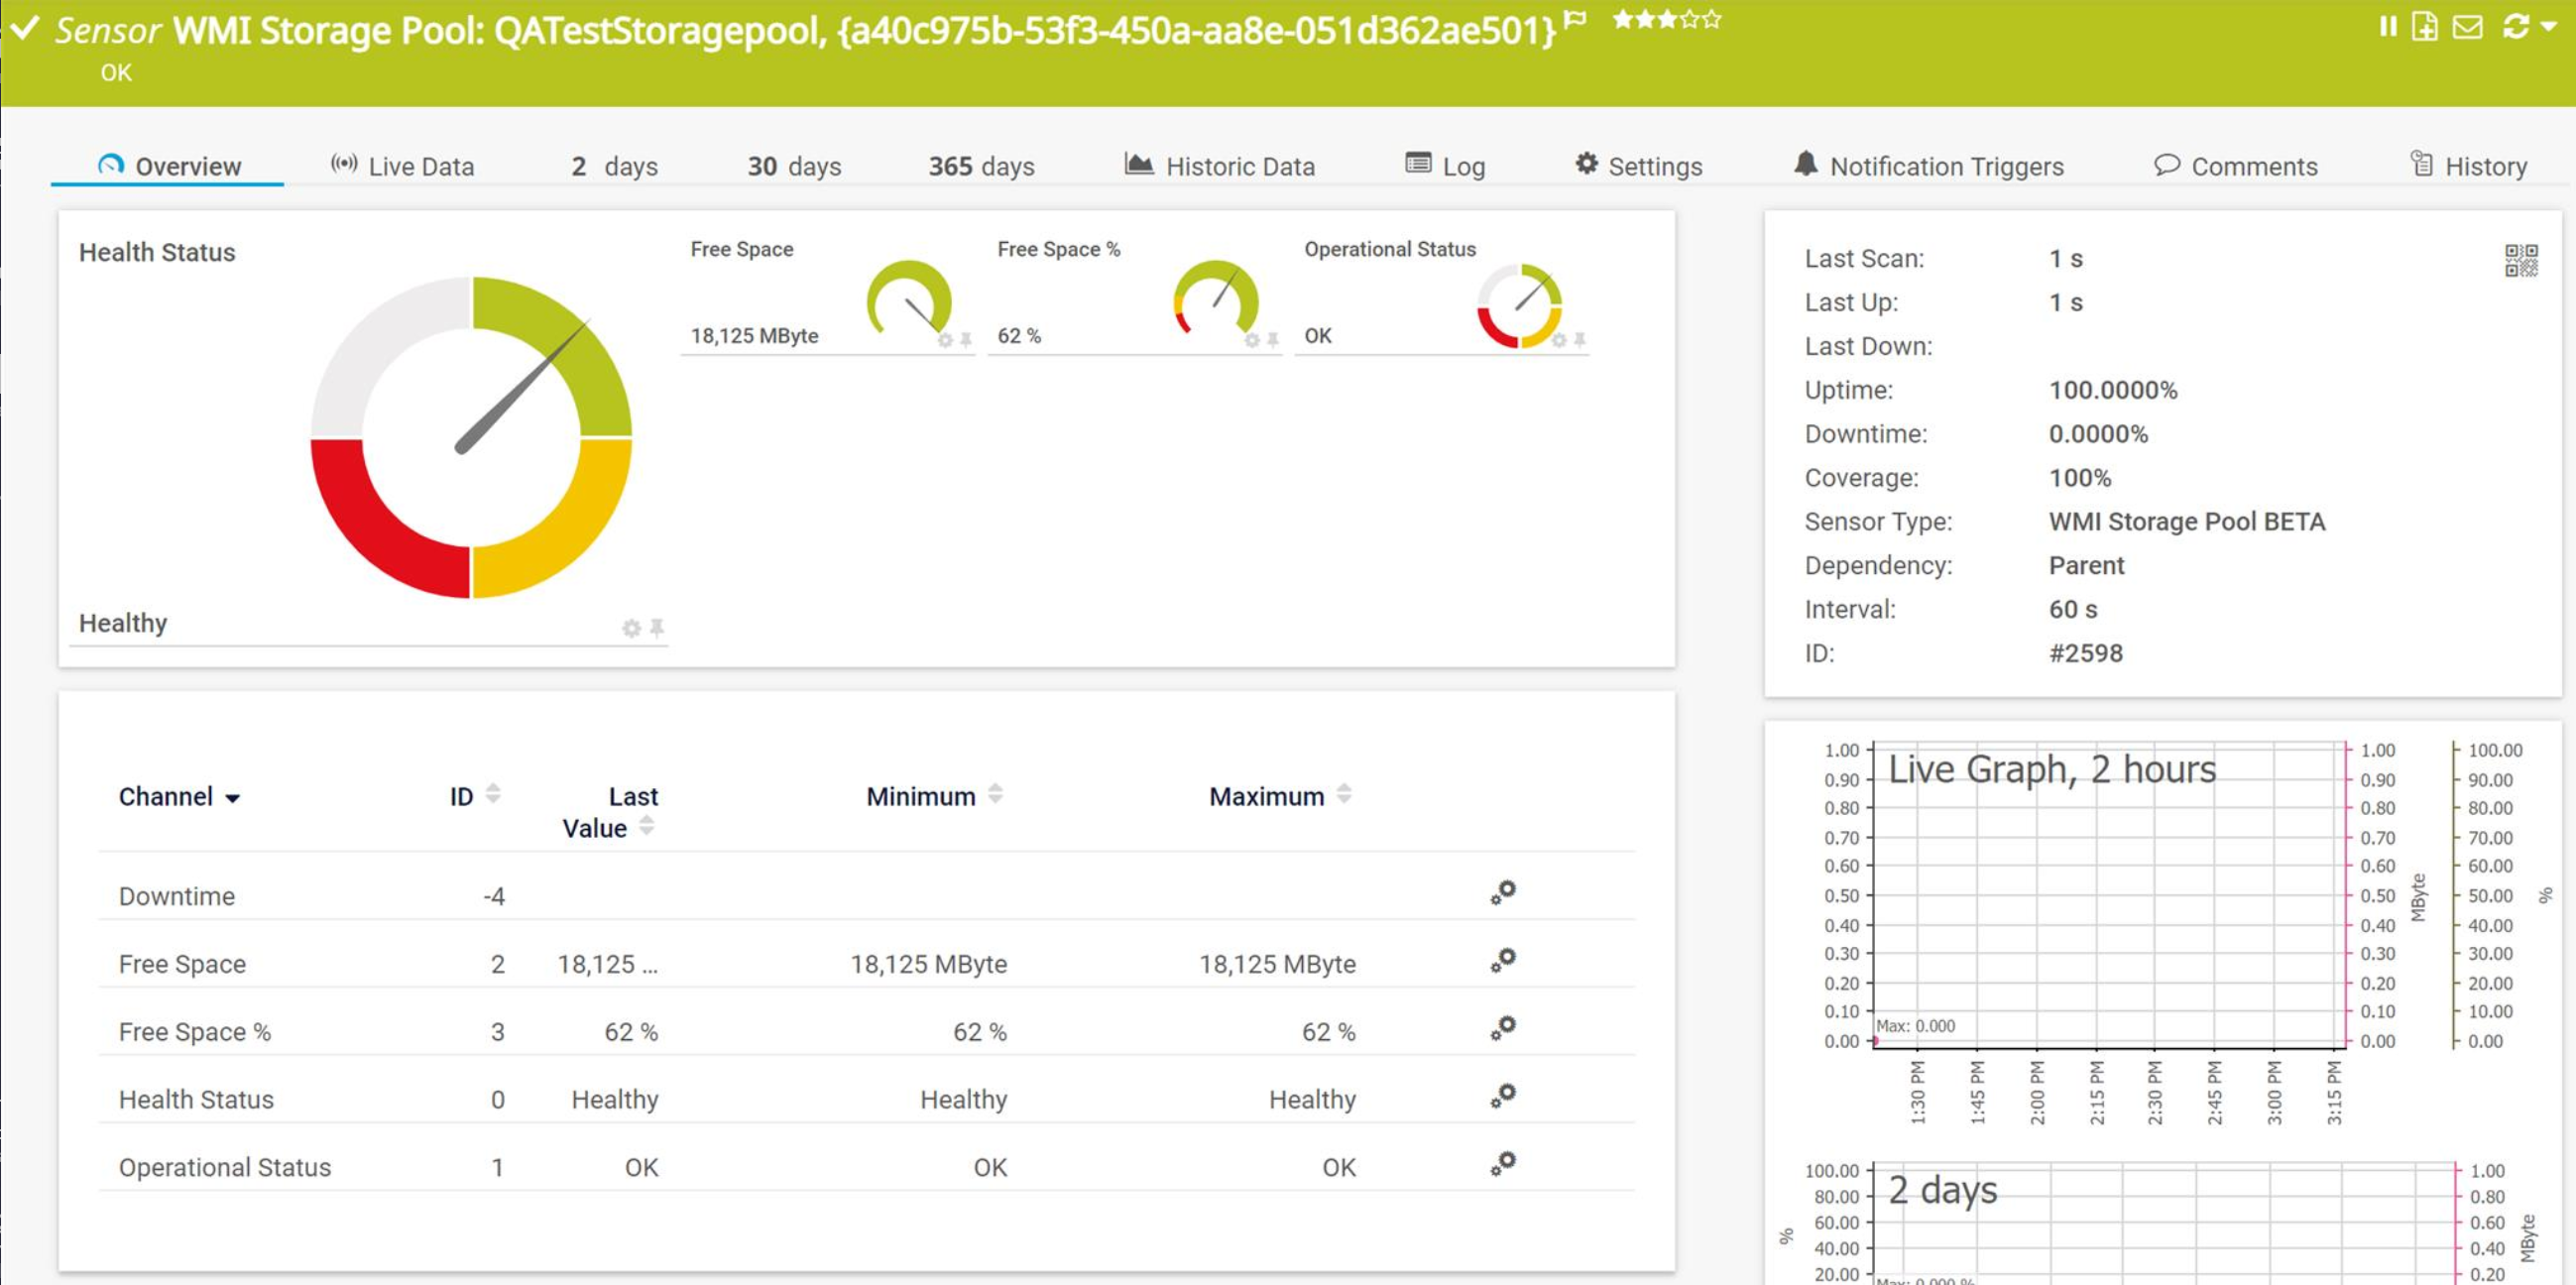Open gear settings for the Free Space gauge
Screen dimensions: 2576x1285
[944, 341]
